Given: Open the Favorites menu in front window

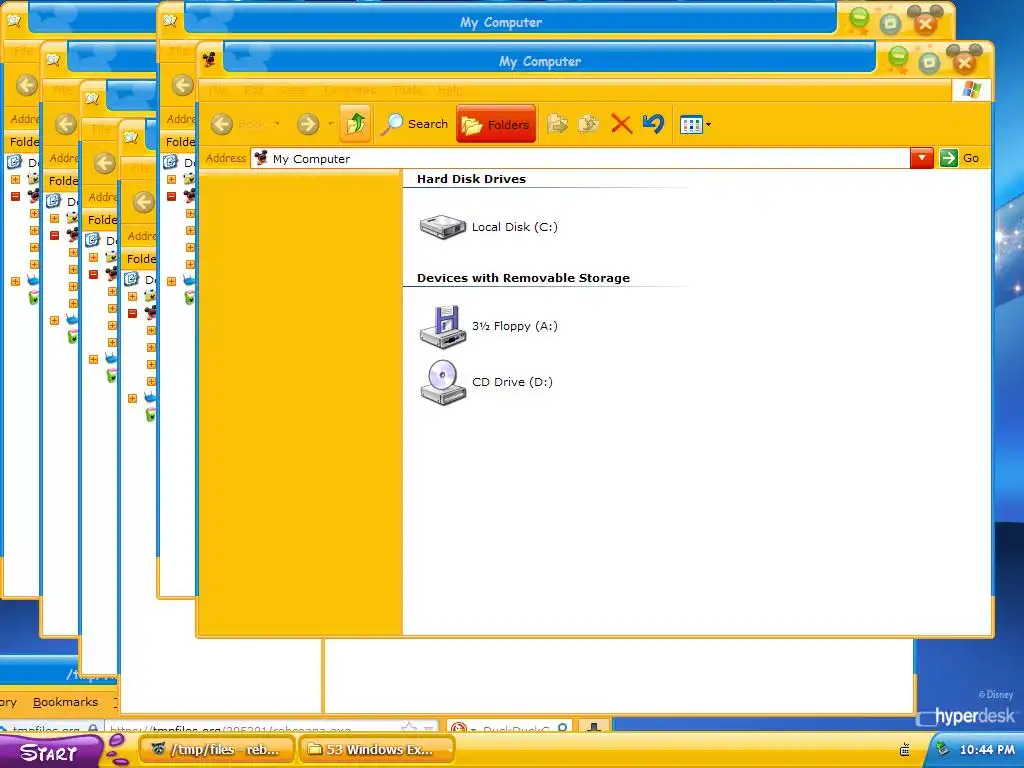Looking at the screenshot, I should 349,90.
